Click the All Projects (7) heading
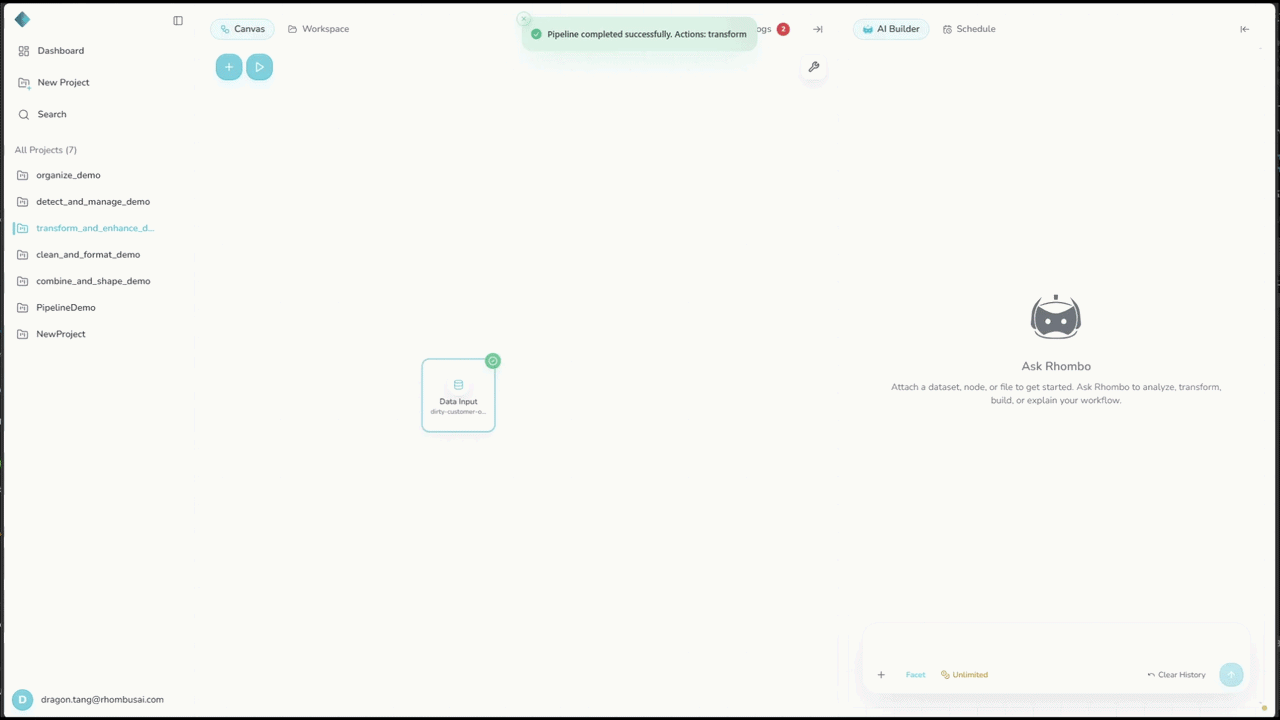Screen dimensions: 1280x720 click(46, 150)
